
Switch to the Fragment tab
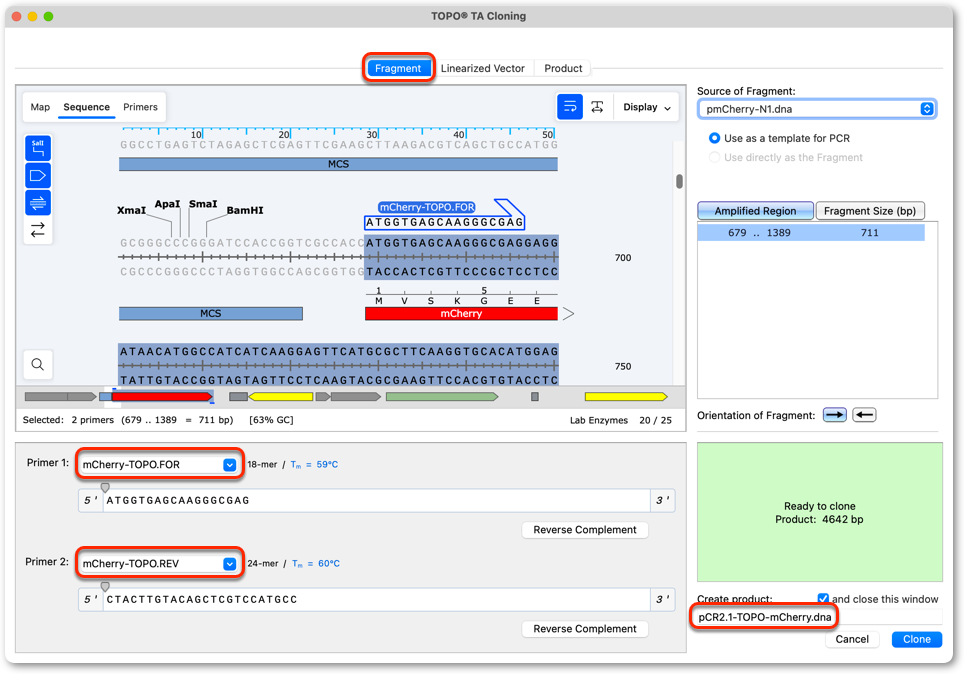[398, 68]
